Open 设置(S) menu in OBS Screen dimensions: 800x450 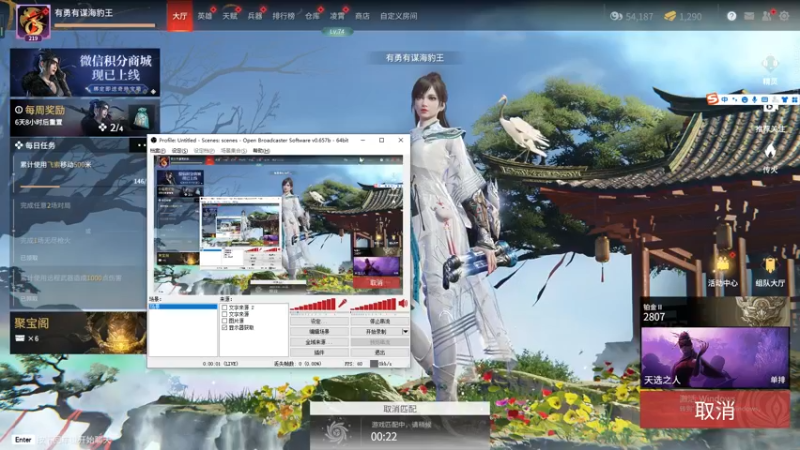(180, 151)
